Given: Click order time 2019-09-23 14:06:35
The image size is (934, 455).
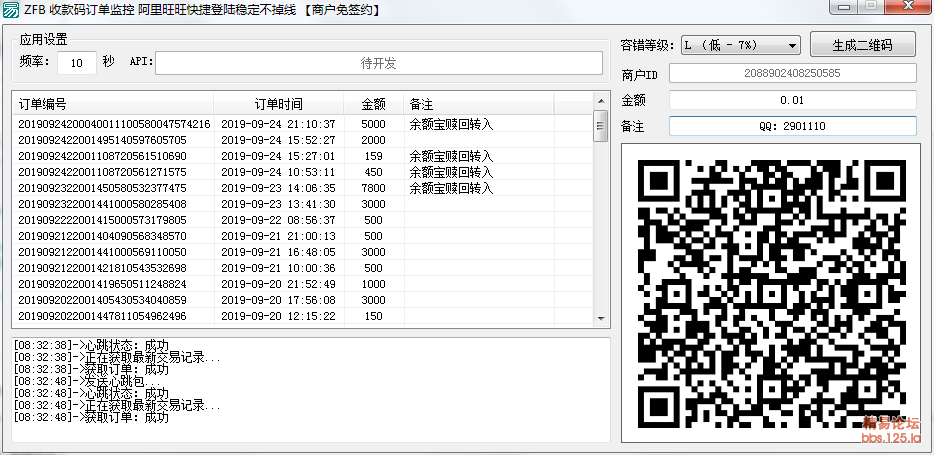Looking at the screenshot, I should click(x=278, y=189).
